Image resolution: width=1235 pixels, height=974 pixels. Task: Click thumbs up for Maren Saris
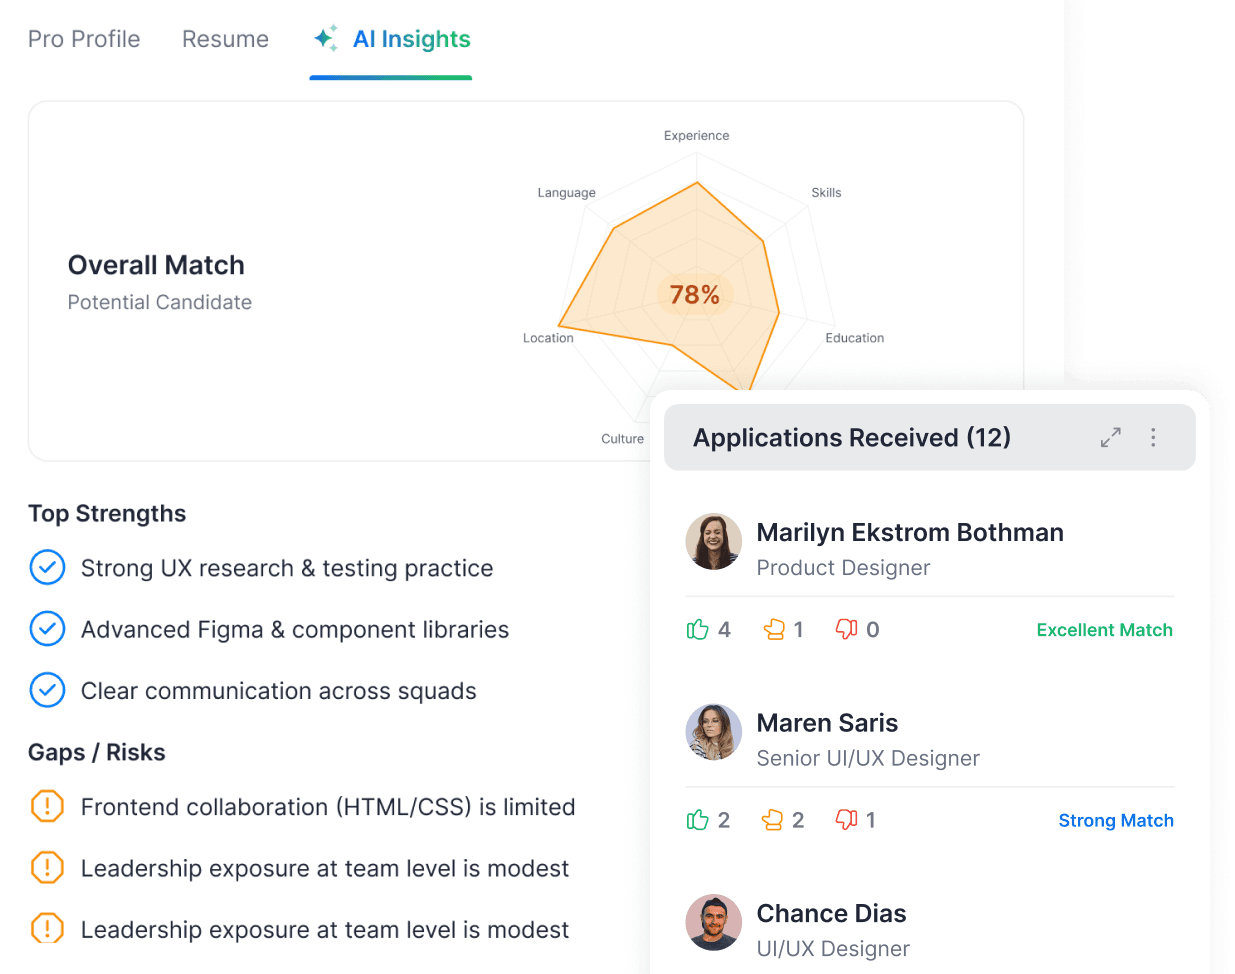click(x=698, y=820)
